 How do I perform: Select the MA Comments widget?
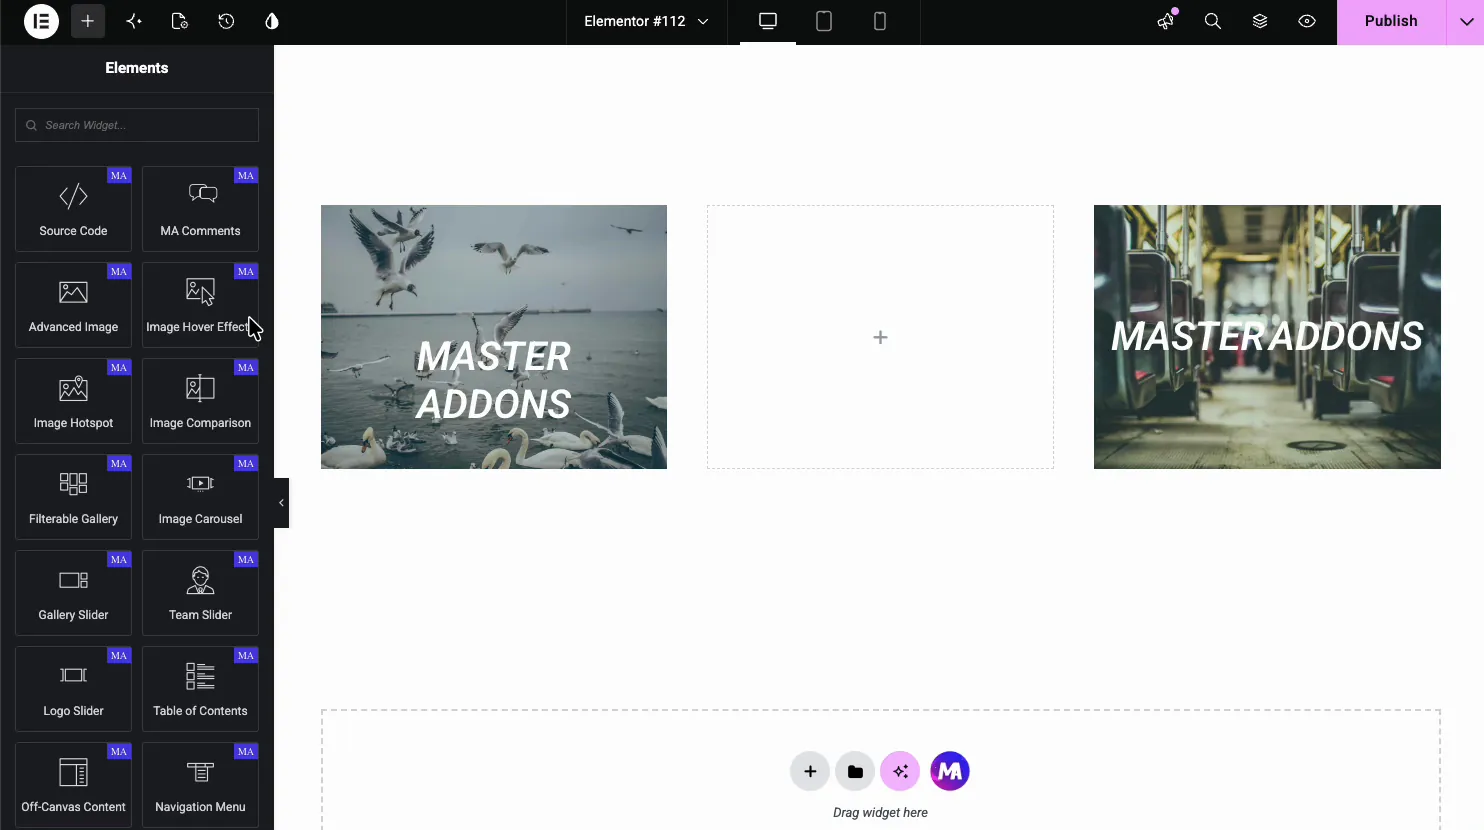pyautogui.click(x=200, y=208)
